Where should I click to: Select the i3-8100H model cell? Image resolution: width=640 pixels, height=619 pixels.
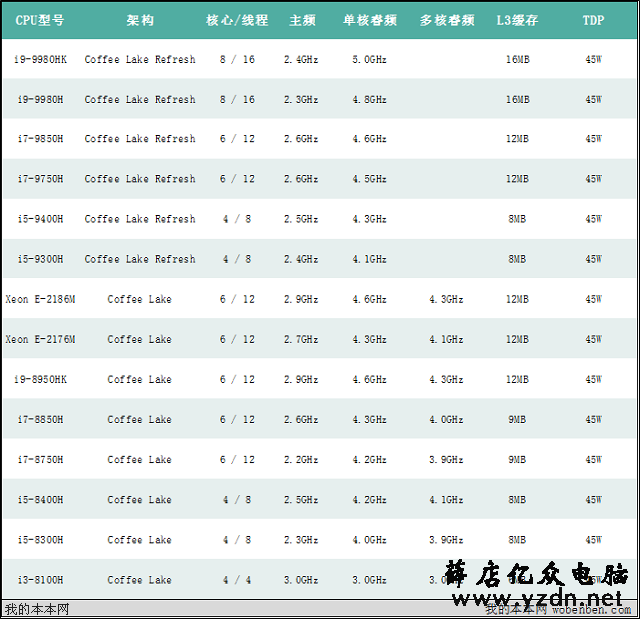[x=40, y=580]
